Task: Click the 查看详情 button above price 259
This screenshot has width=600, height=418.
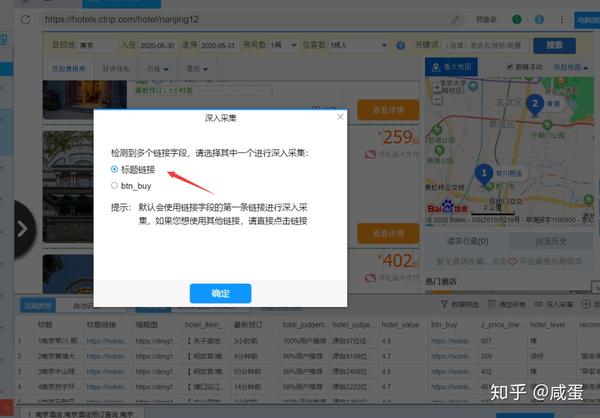Action: pos(388,110)
